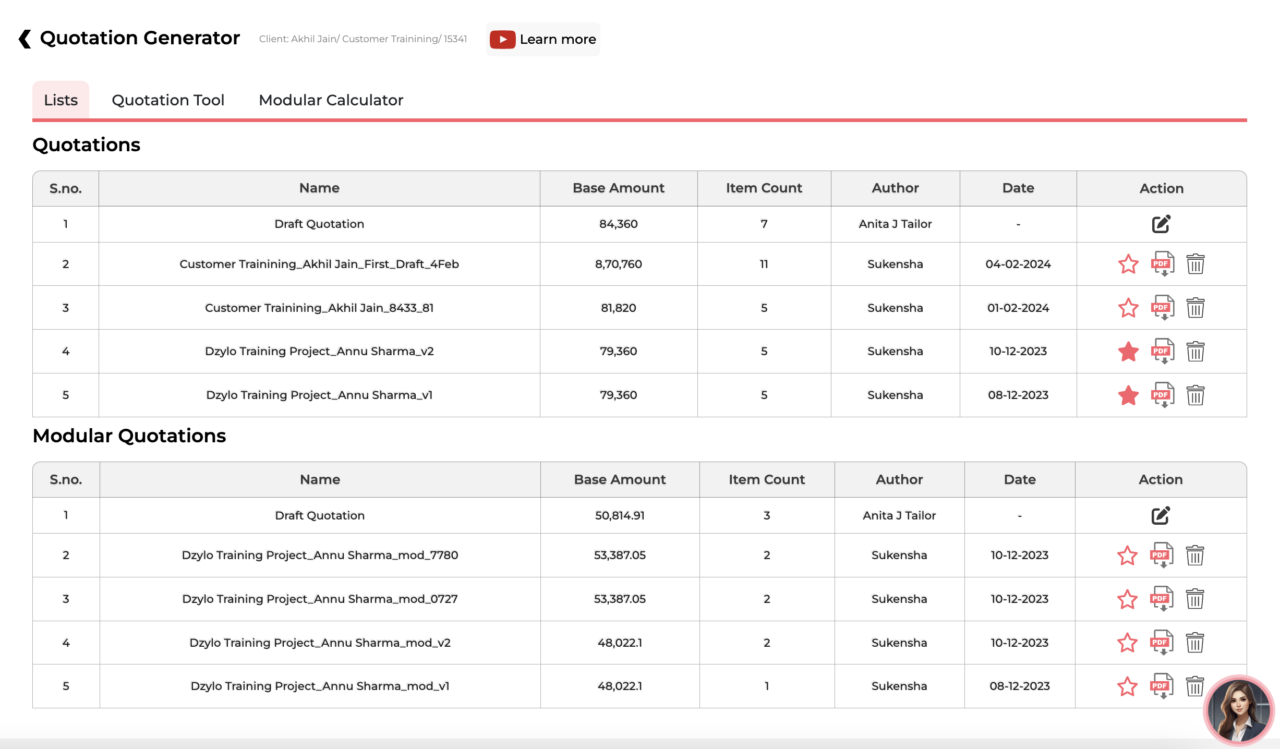Switch to the Quotation Tool tab
This screenshot has width=1280, height=749.
[x=168, y=100]
